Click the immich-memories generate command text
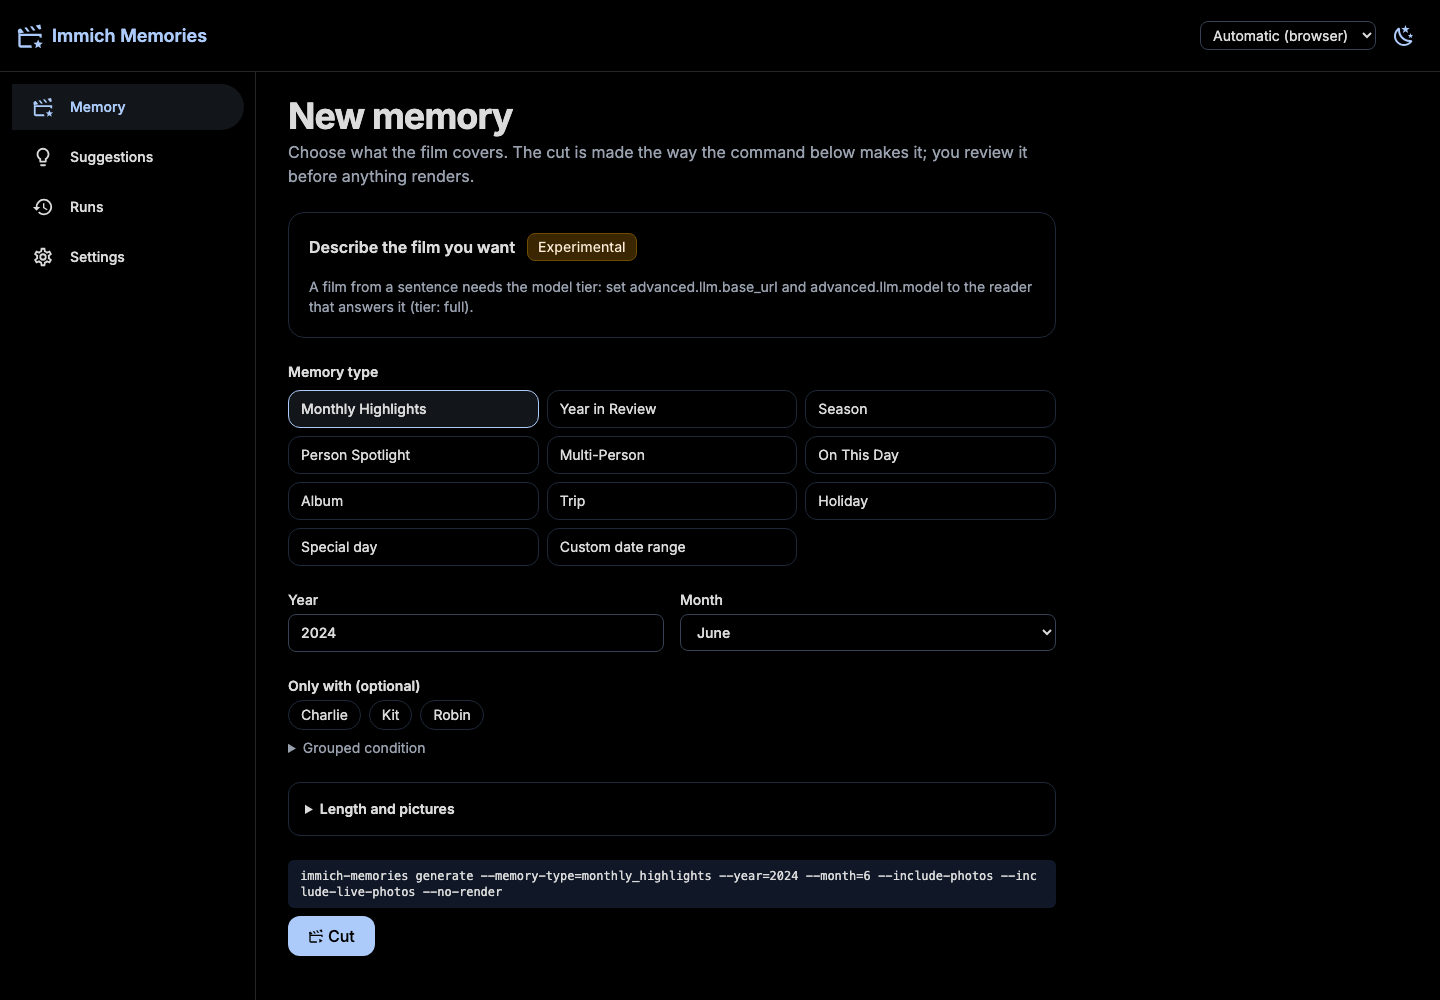The image size is (1440, 1000). click(x=672, y=884)
